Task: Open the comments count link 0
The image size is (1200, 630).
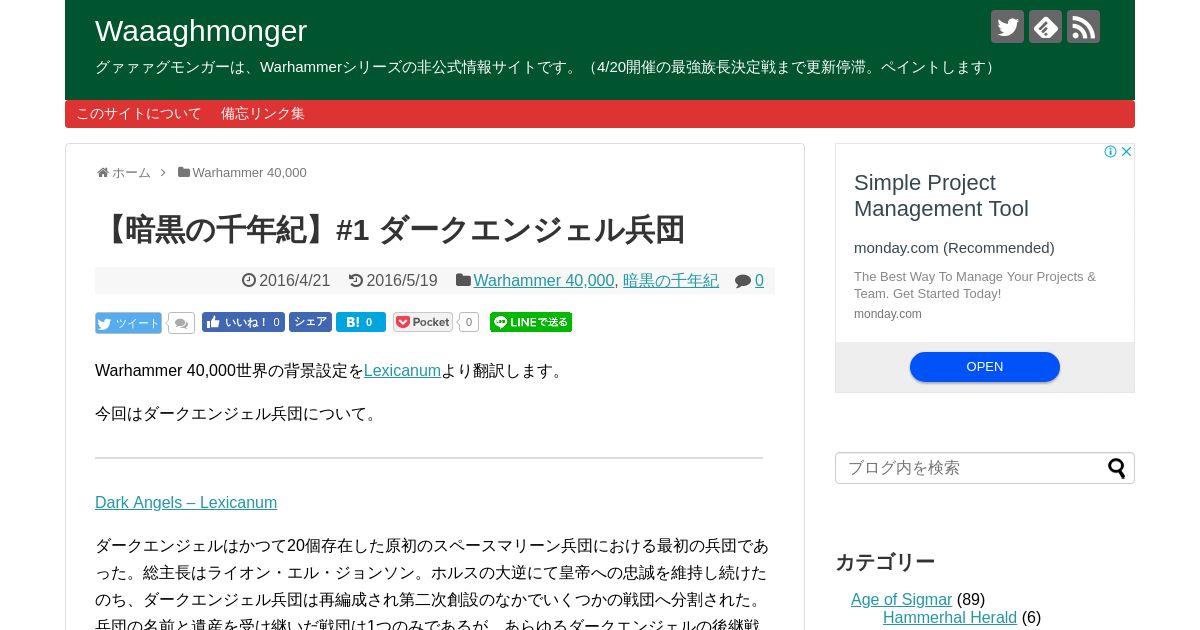Action: click(x=759, y=281)
